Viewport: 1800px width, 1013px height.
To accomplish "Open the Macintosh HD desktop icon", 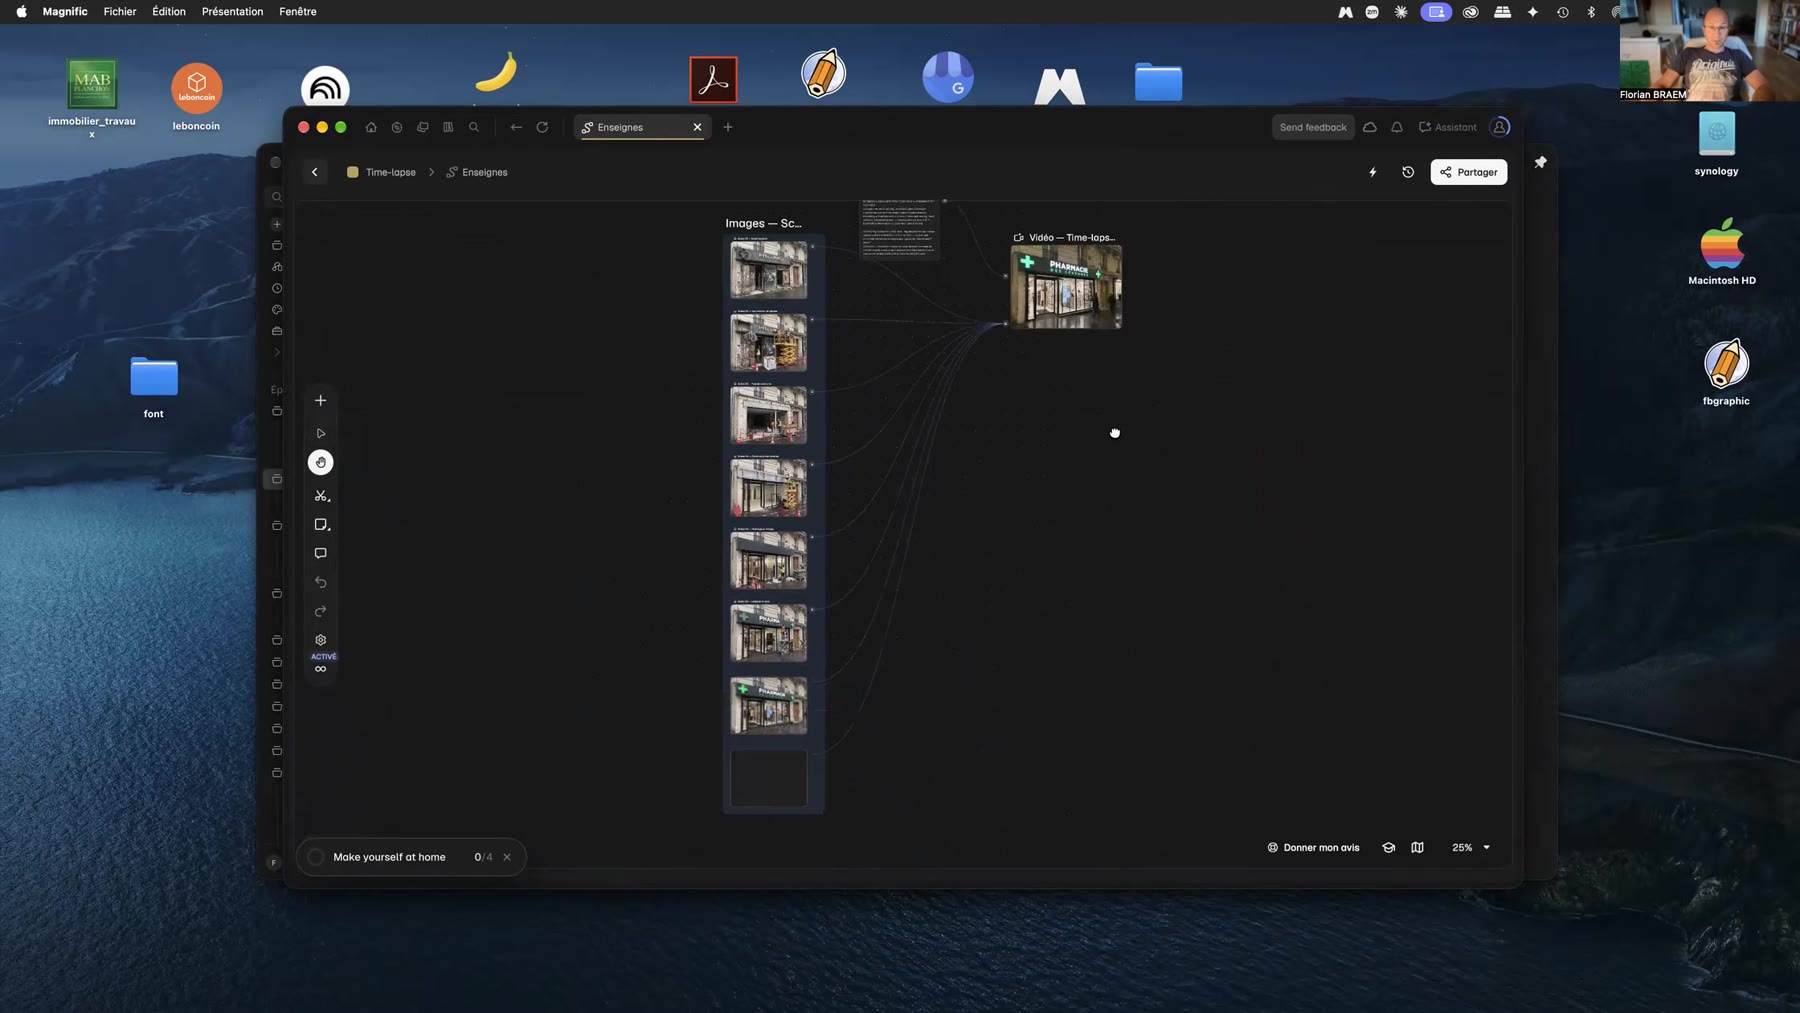I will [1722, 251].
